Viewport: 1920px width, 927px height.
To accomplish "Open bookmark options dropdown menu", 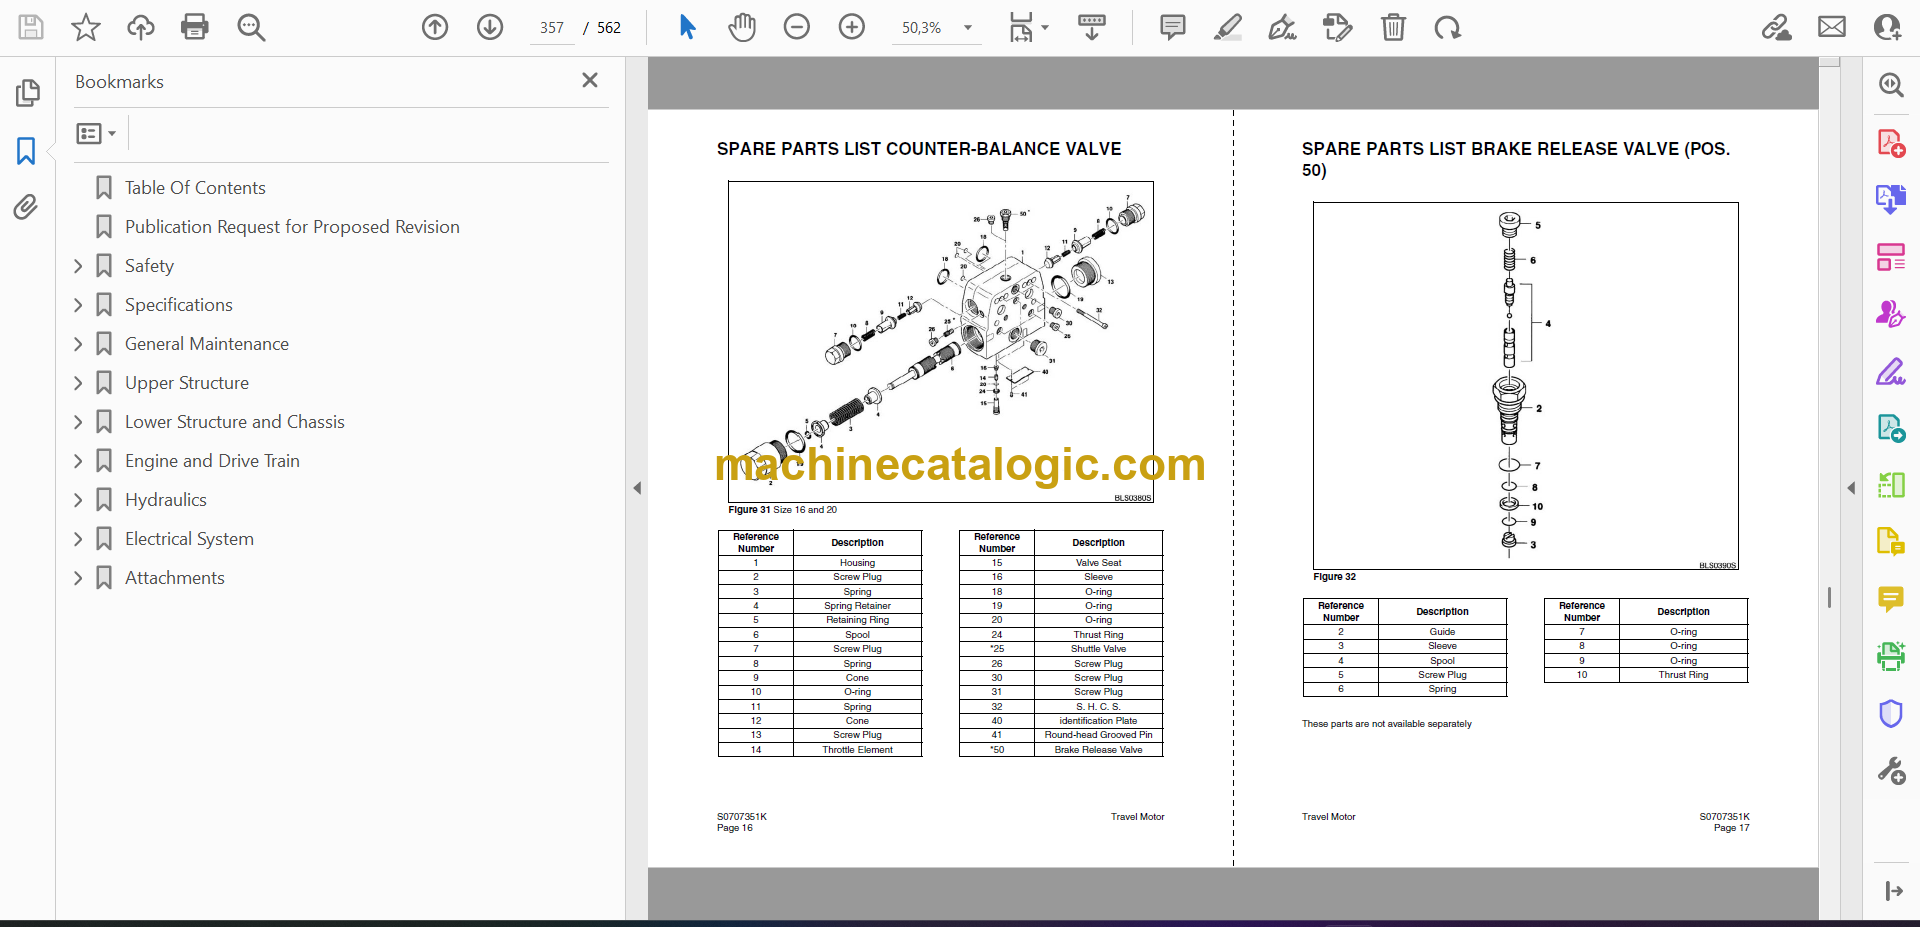I will 97,133.
